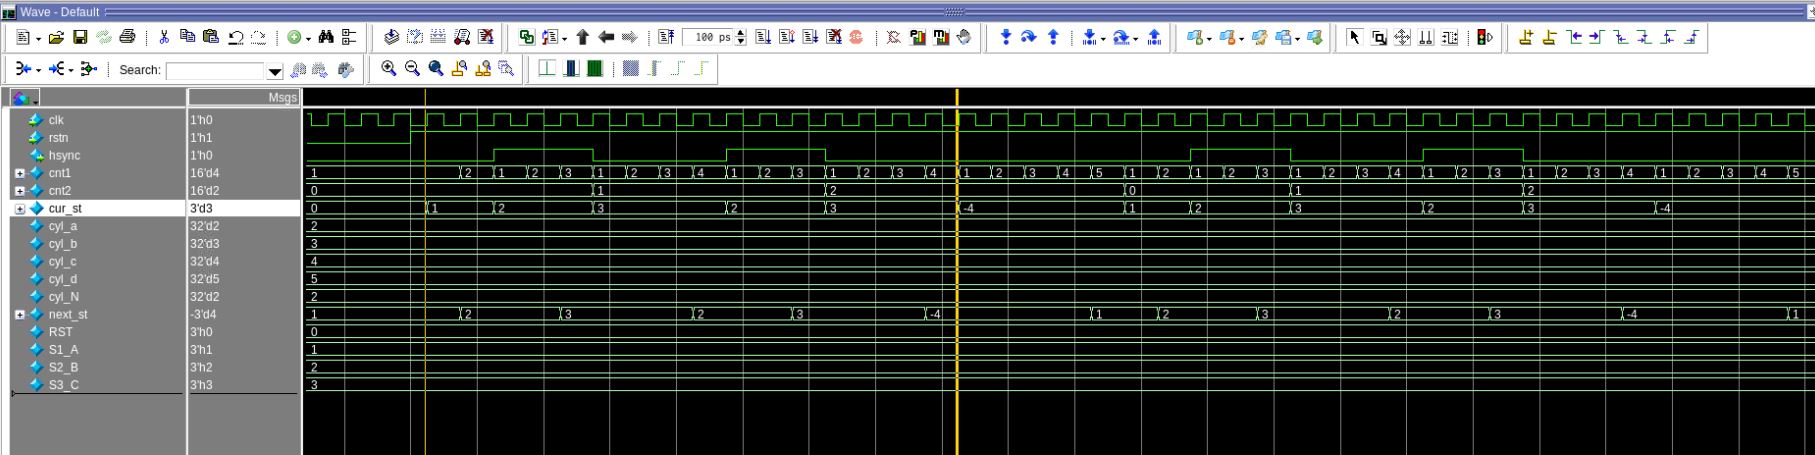Click the black left arrow icon
This screenshot has width=1815, height=455.
click(x=606, y=37)
